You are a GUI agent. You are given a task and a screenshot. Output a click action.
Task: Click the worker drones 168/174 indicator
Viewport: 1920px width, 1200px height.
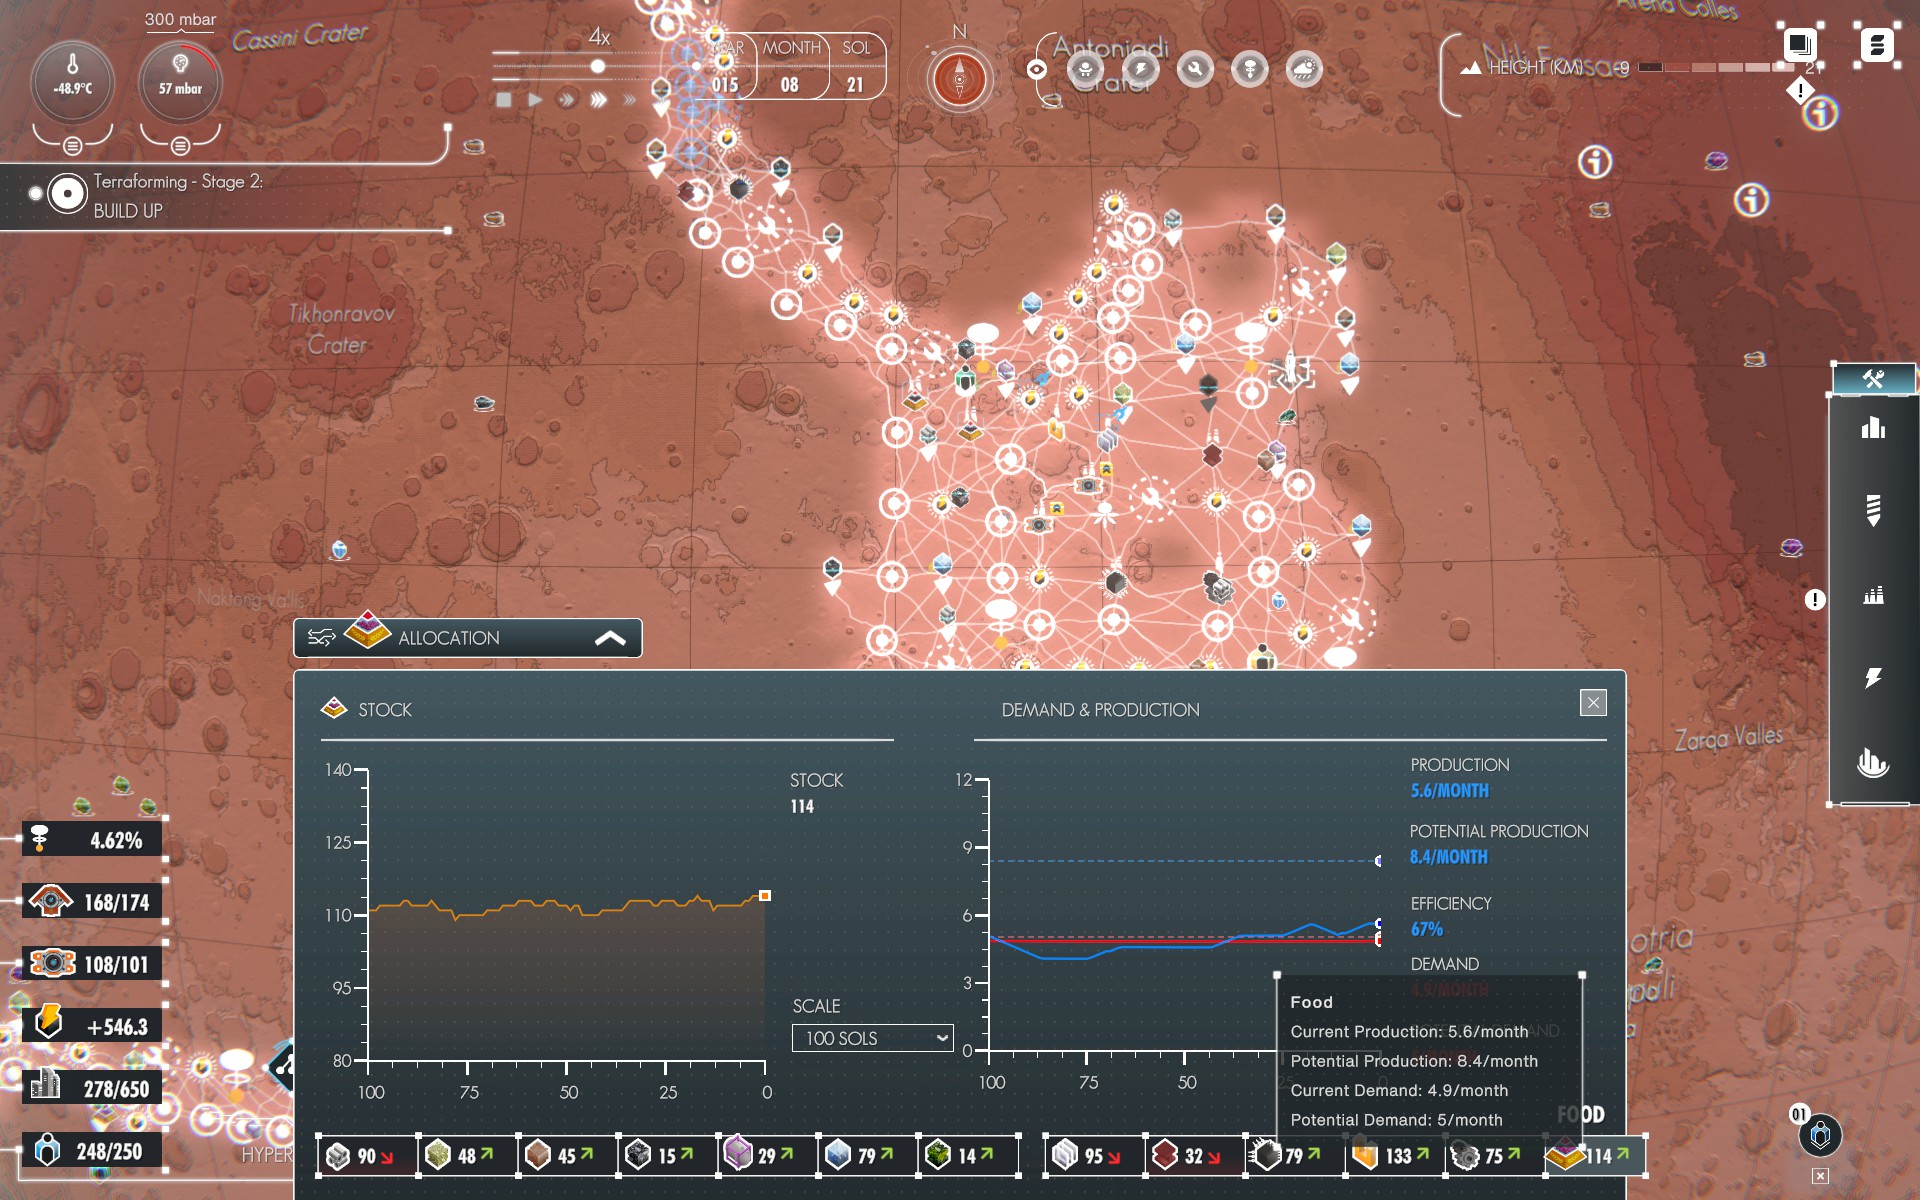click(95, 902)
